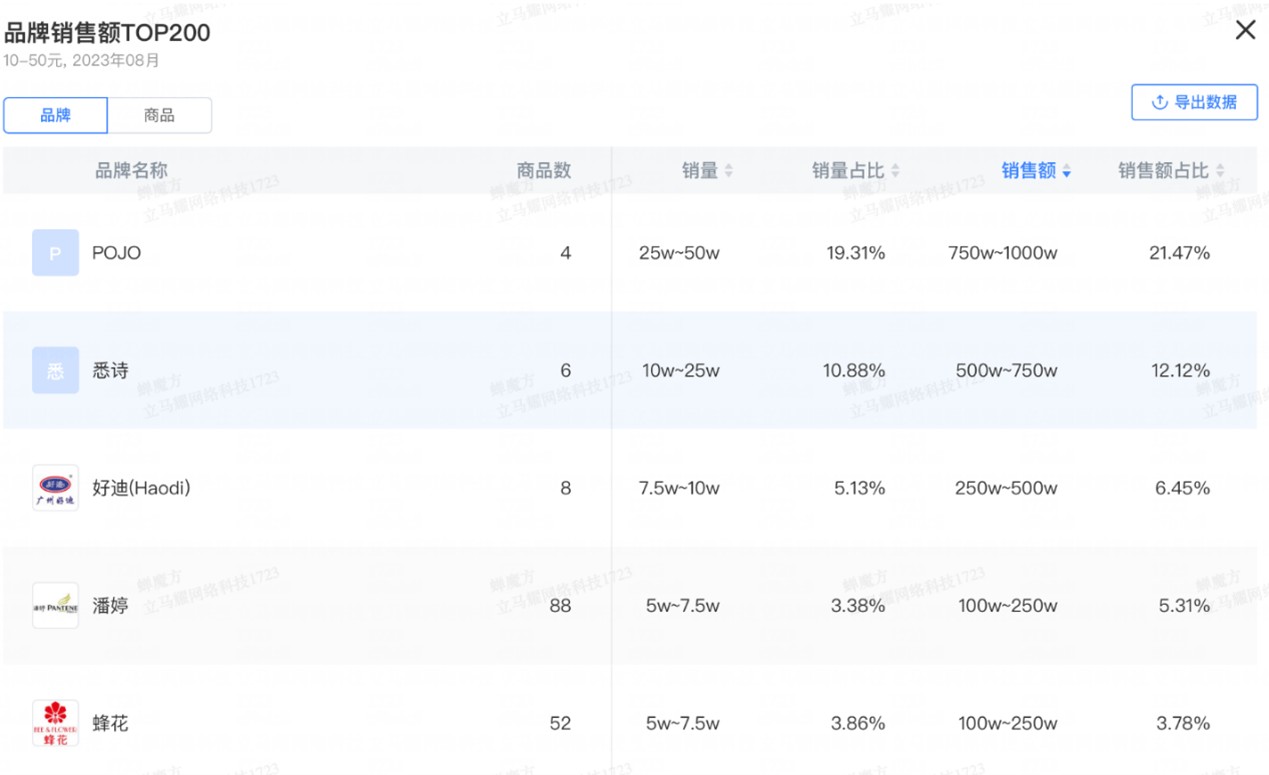Click the 12.12% revenue share cell
Image resolution: width=1269 pixels, height=775 pixels.
pos(1181,371)
